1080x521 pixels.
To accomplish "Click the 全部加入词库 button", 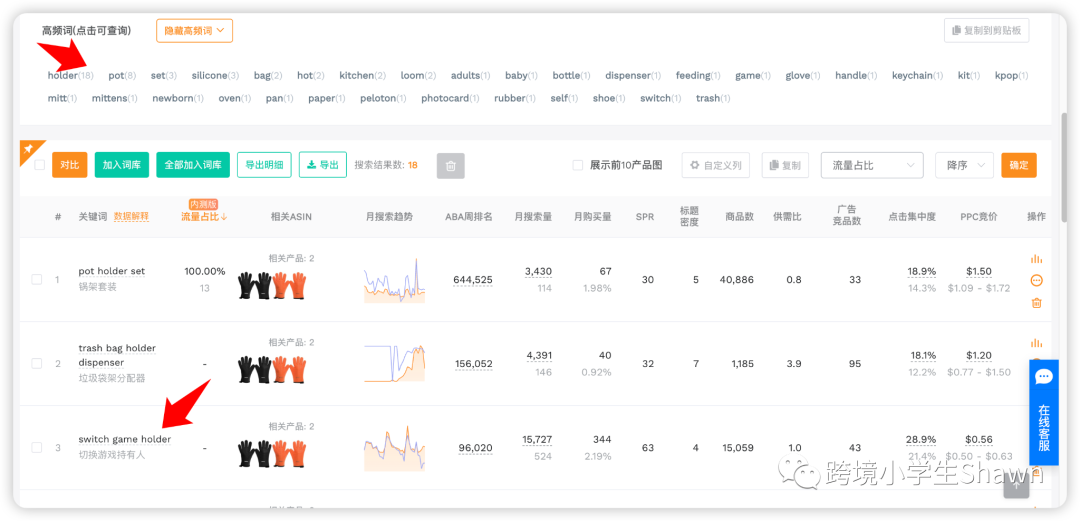I will 193,165.
